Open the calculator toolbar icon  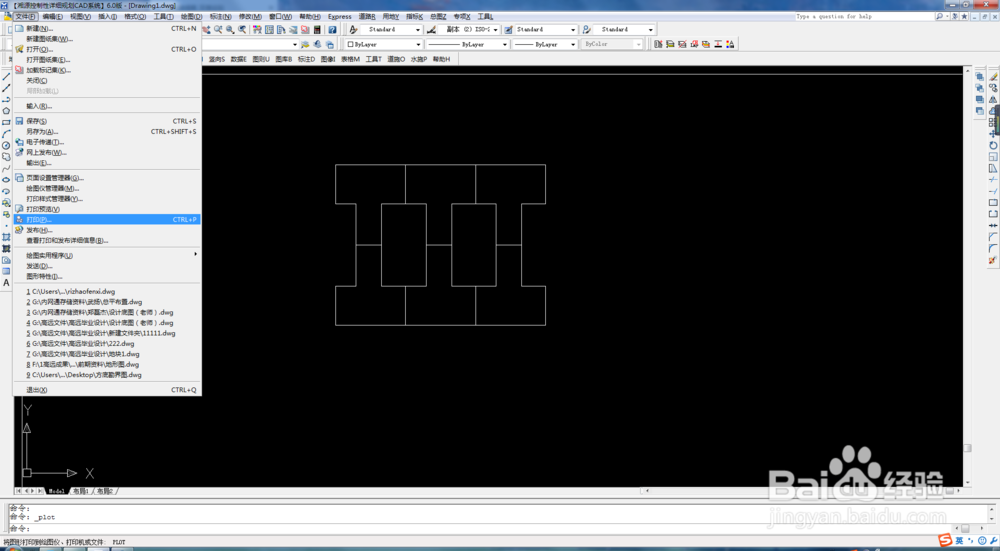point(317,29)
